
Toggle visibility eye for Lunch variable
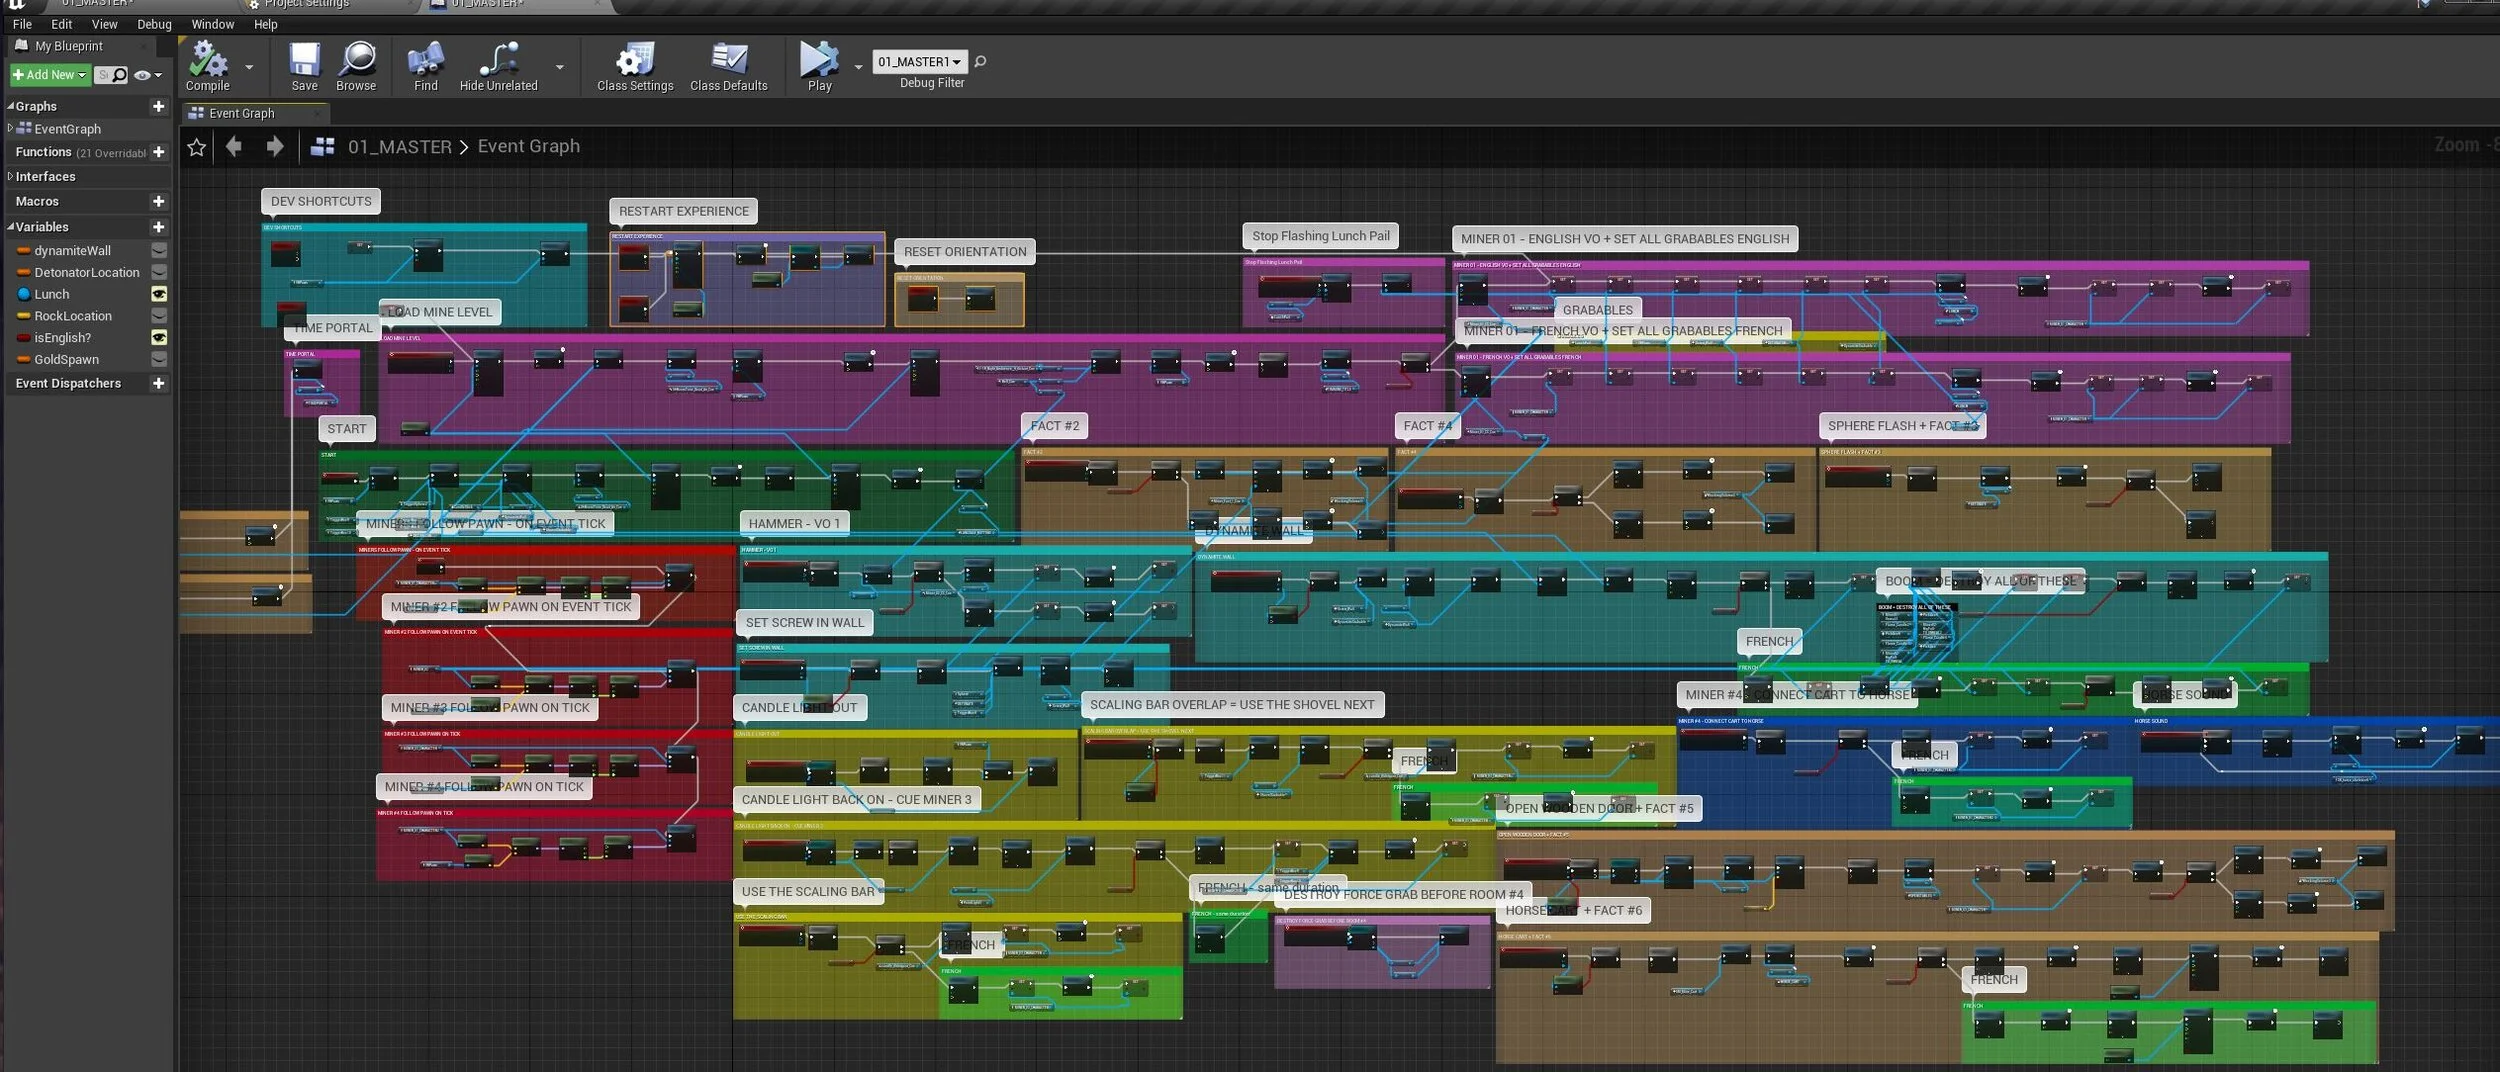(x=159, y=294)
